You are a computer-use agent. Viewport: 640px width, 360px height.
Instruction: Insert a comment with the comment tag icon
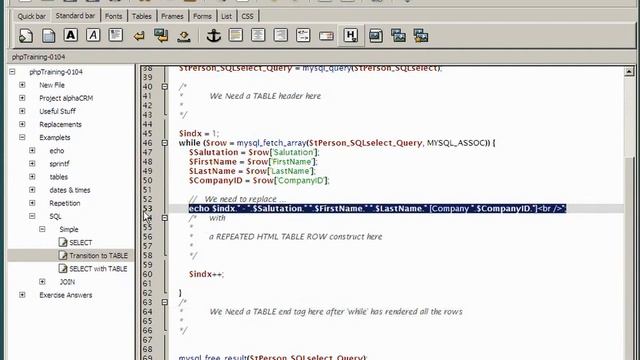pyautogui.click(x=303, y=35)
